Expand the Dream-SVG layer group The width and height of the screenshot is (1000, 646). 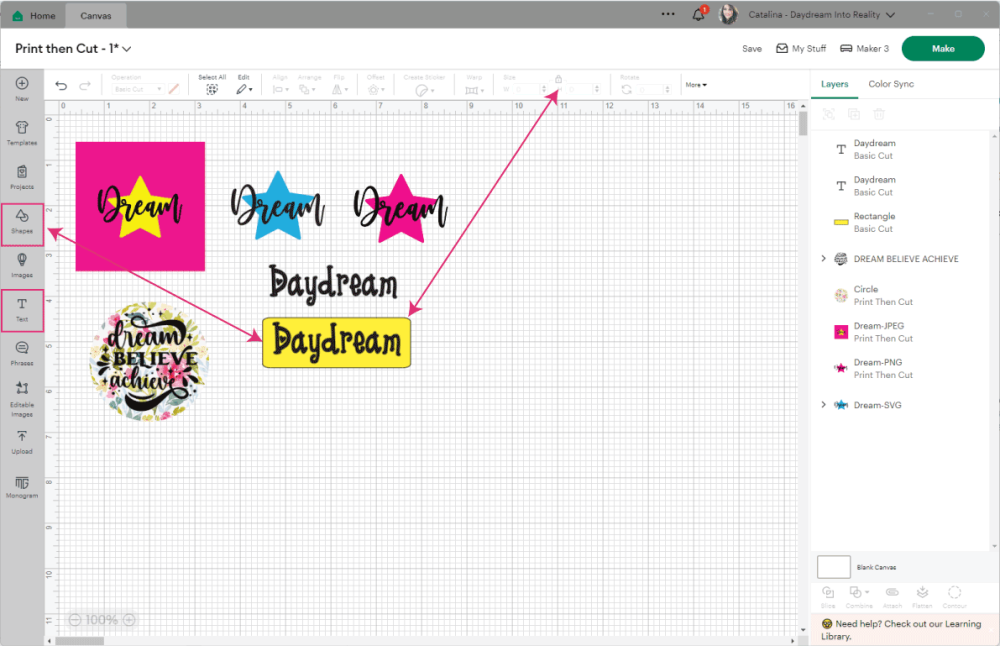coord(823,405)
